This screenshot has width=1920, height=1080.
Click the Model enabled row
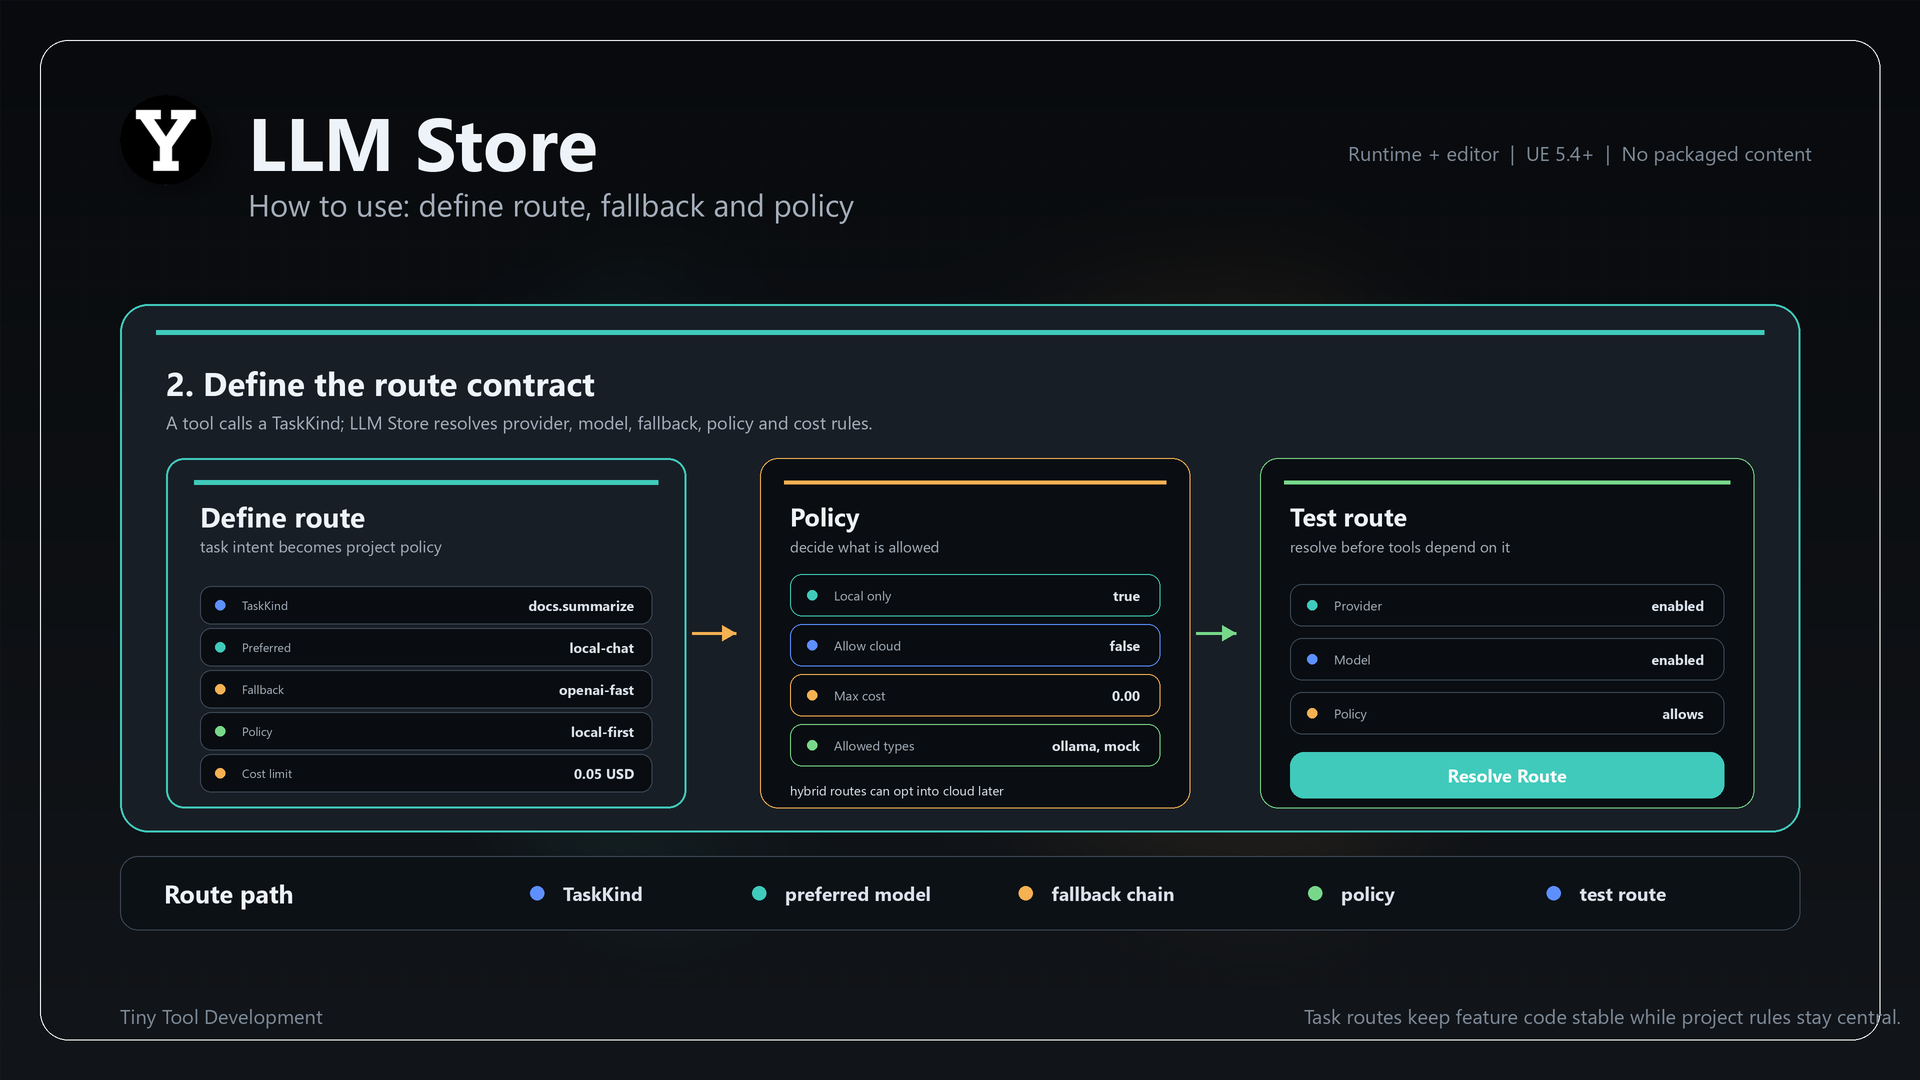click(x=1506, y=659)
